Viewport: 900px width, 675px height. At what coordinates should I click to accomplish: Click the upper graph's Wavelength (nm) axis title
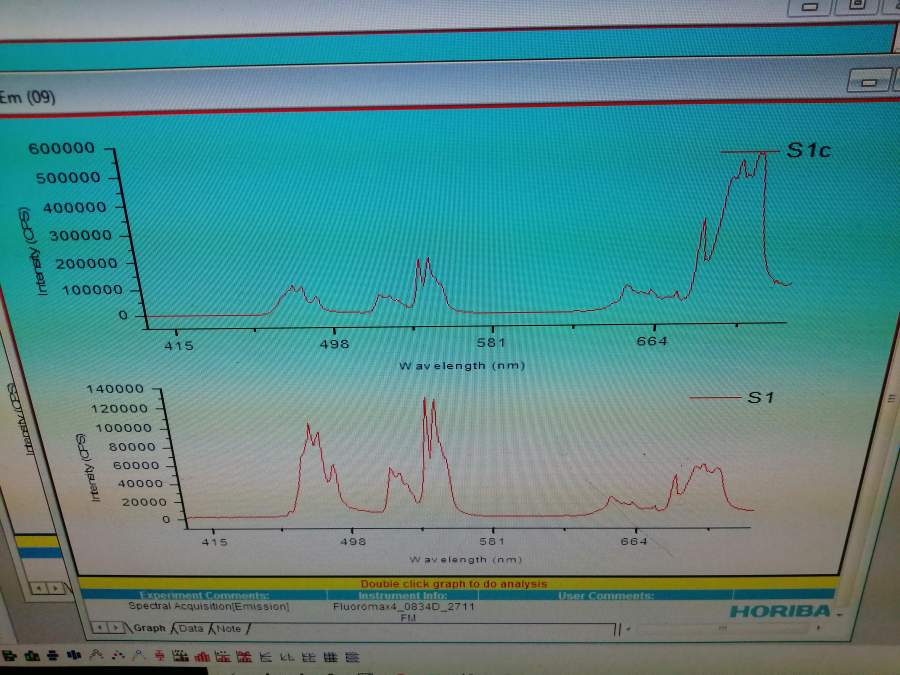[461, 365]
